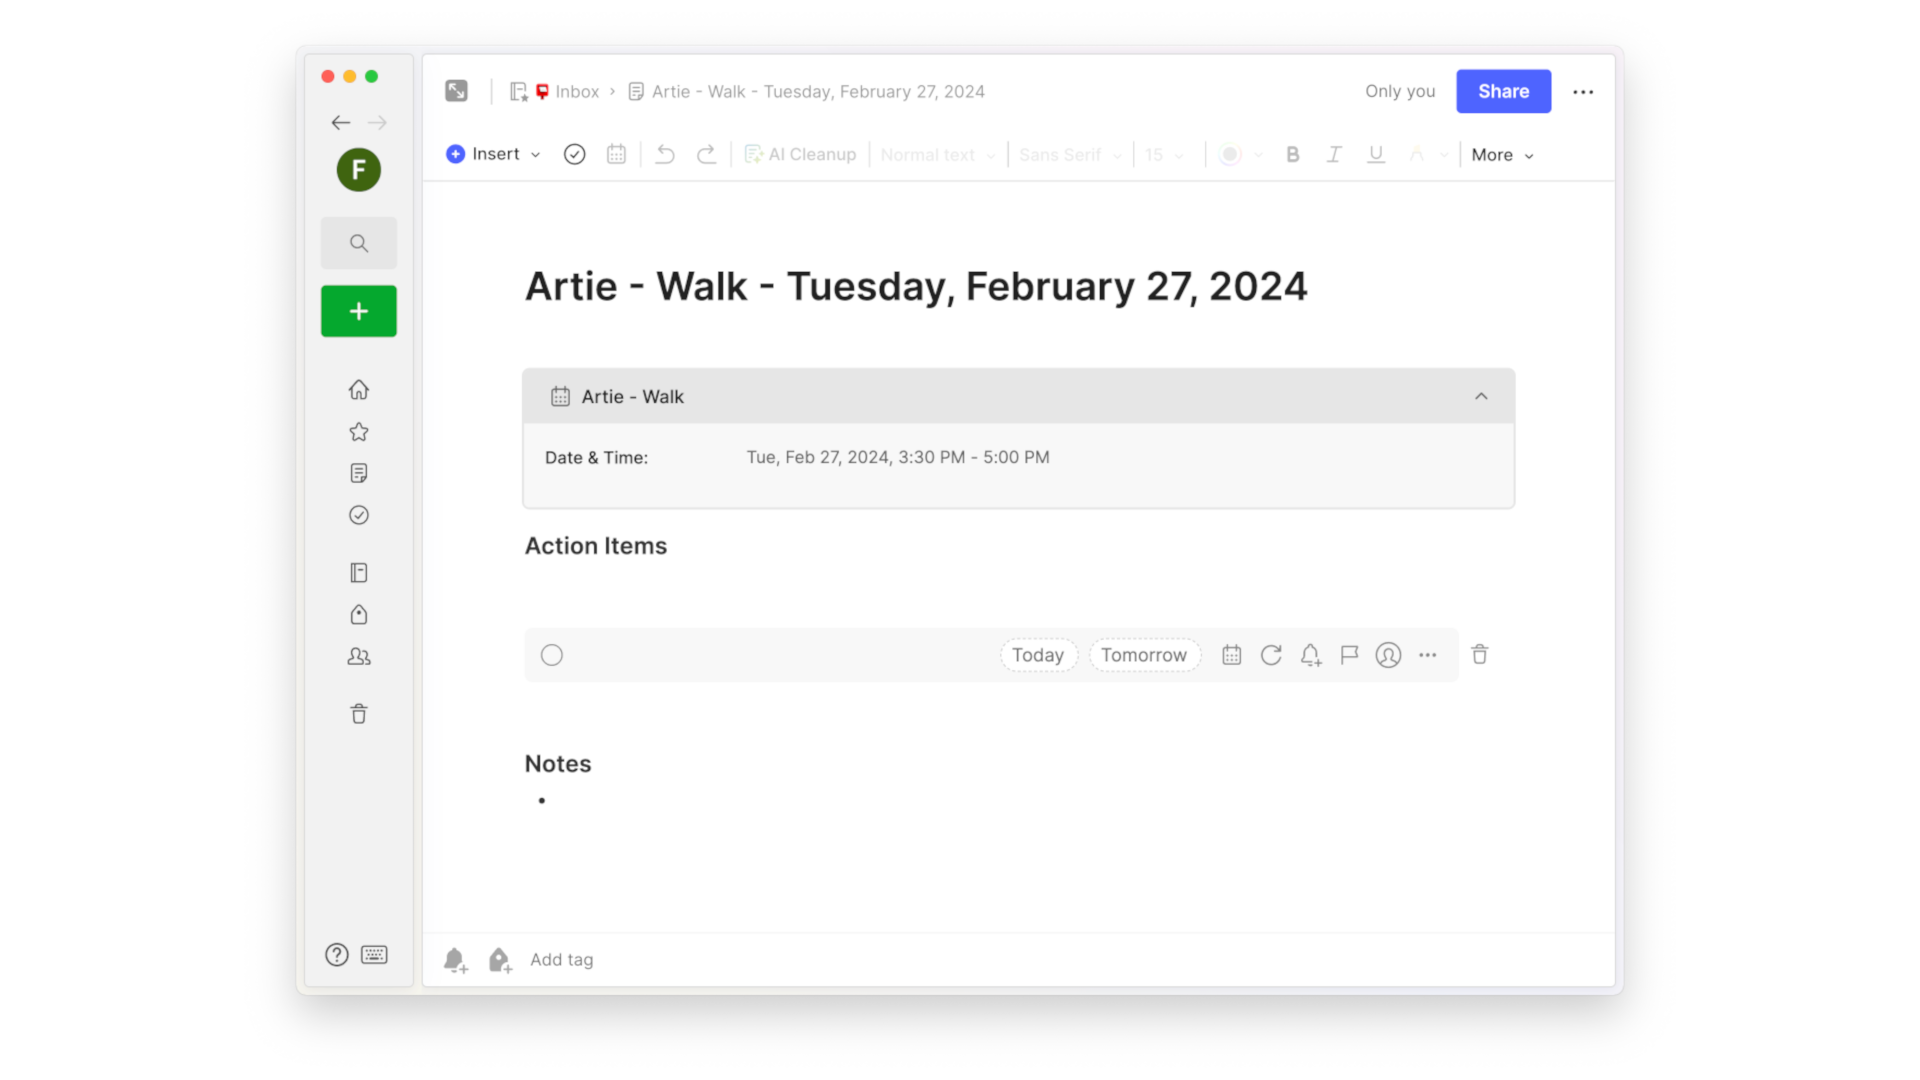Check off the empty task circle
1920x1080 pixels.
click(x=552, y=655)
